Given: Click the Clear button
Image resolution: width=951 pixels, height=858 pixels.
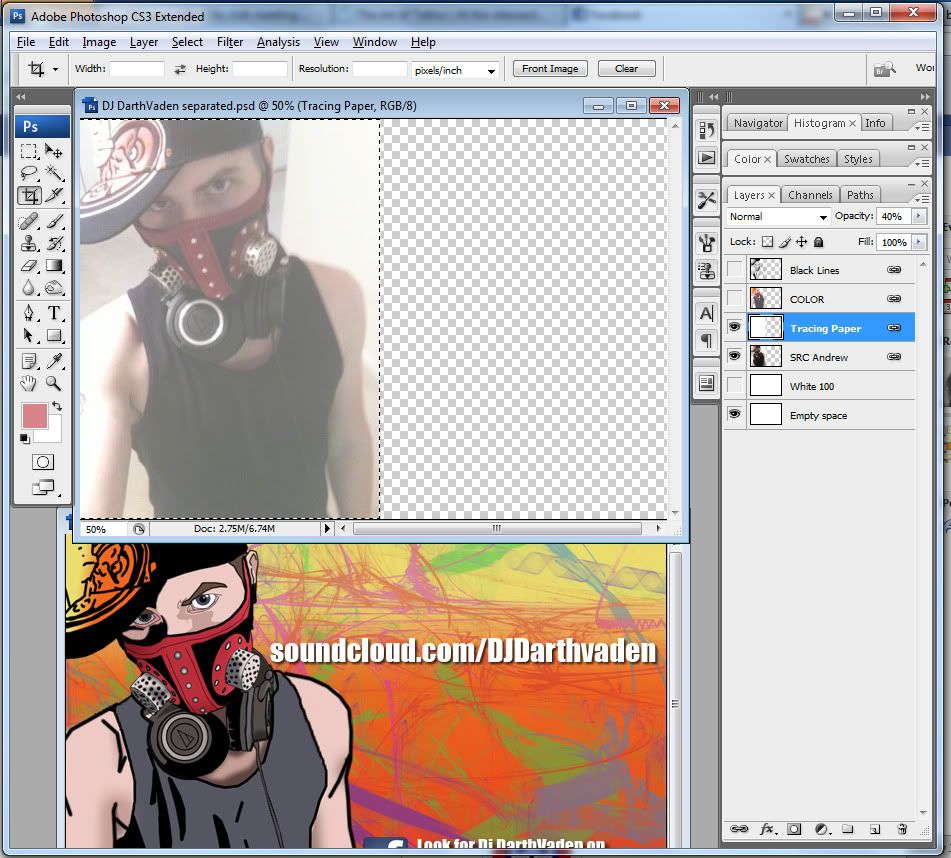Looking at the screenshot, I should point(627,69).
